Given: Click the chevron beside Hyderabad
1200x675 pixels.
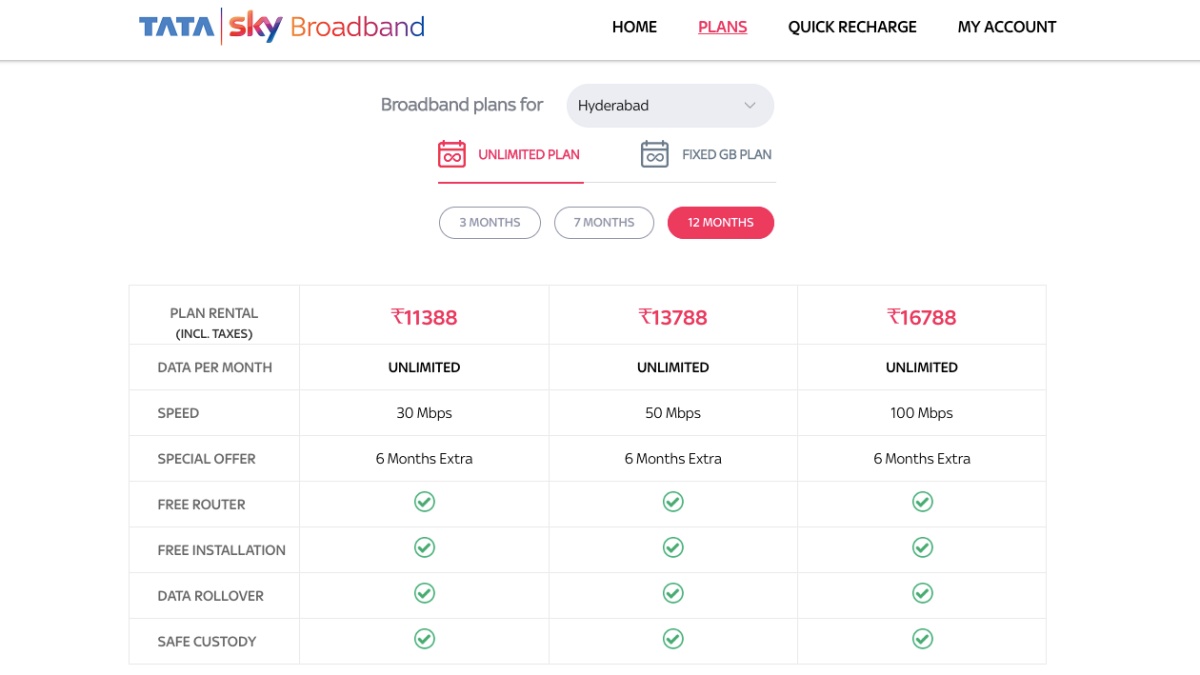Looking at the screenshot, I should point(750,105).
